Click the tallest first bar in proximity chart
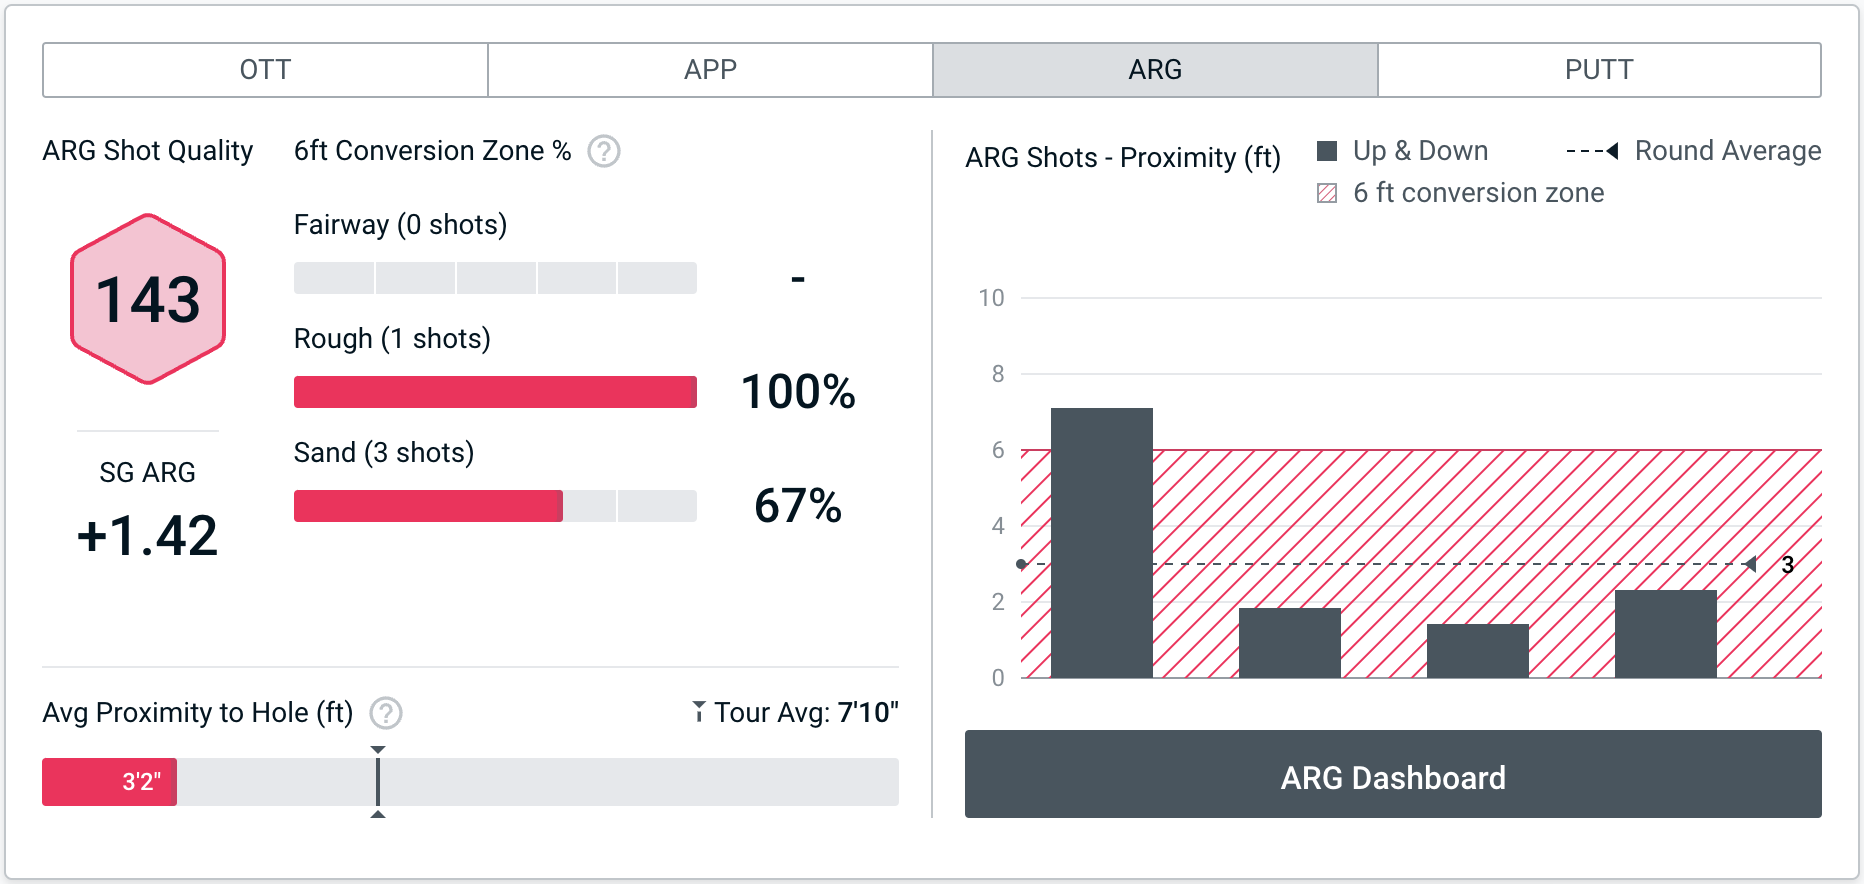Screen dimensions: 1864x884 1102,543
